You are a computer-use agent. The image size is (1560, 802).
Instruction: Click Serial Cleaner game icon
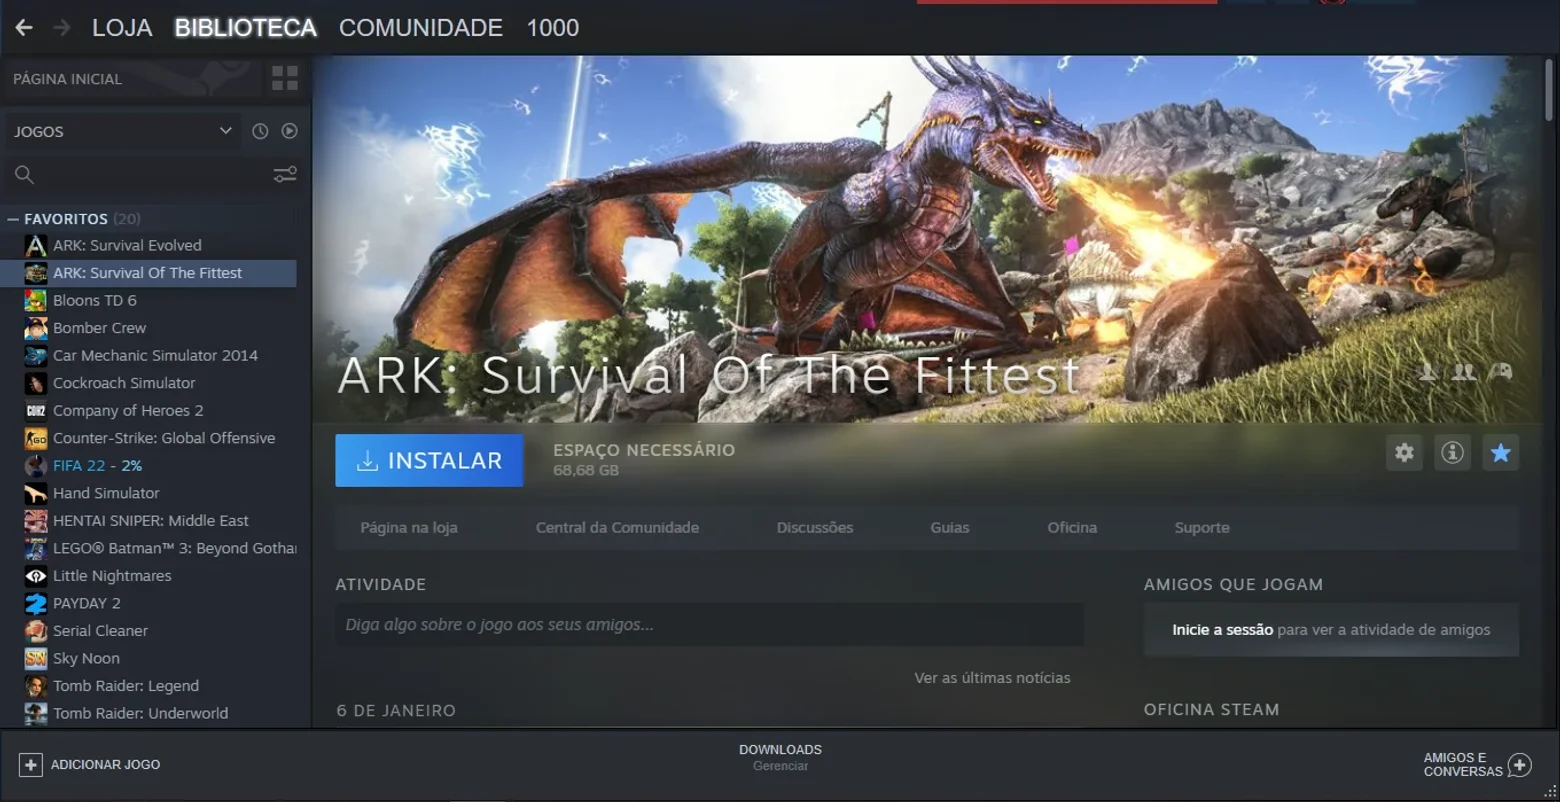[x=36, y=631]
